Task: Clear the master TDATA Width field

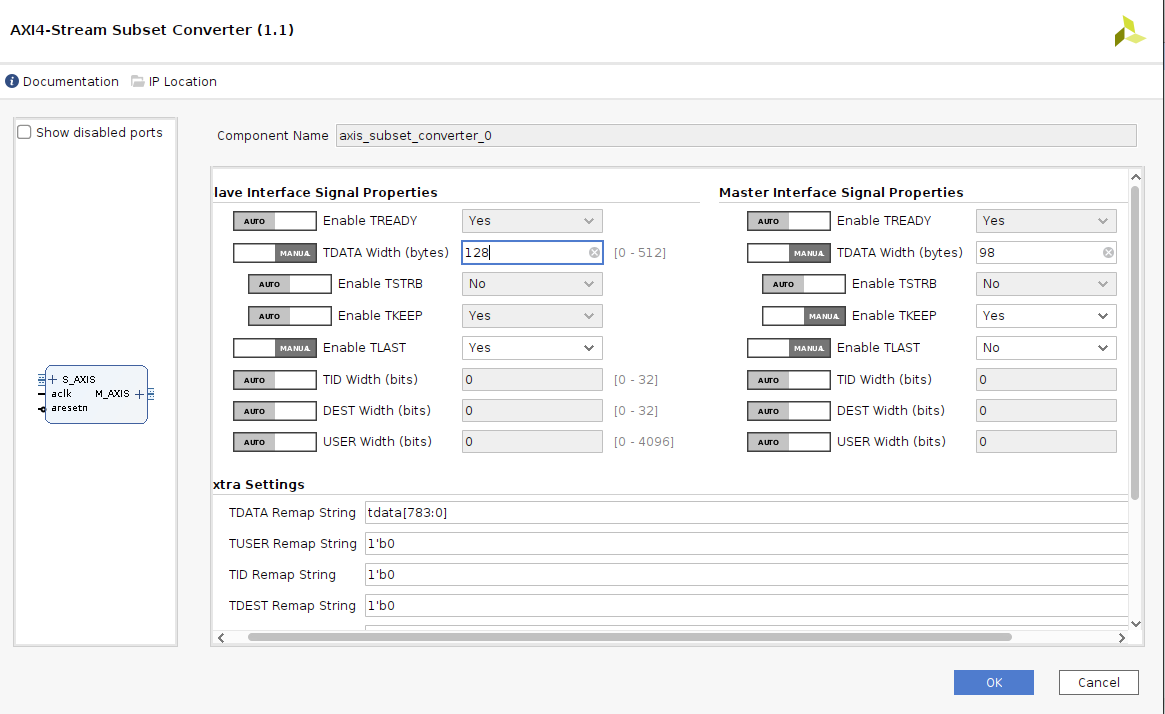Action: pyautogui.click(x=1108, y=253)
